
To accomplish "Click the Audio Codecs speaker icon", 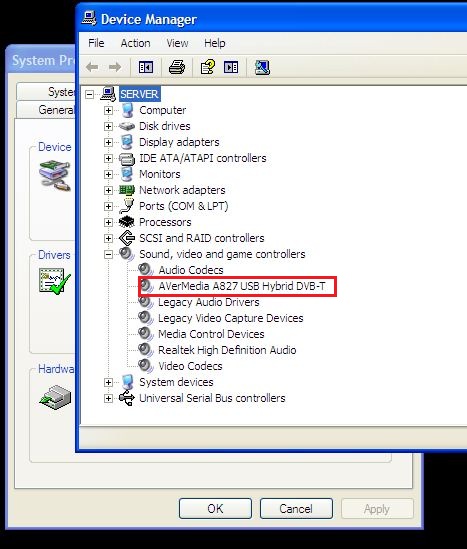I will (146, 270).
